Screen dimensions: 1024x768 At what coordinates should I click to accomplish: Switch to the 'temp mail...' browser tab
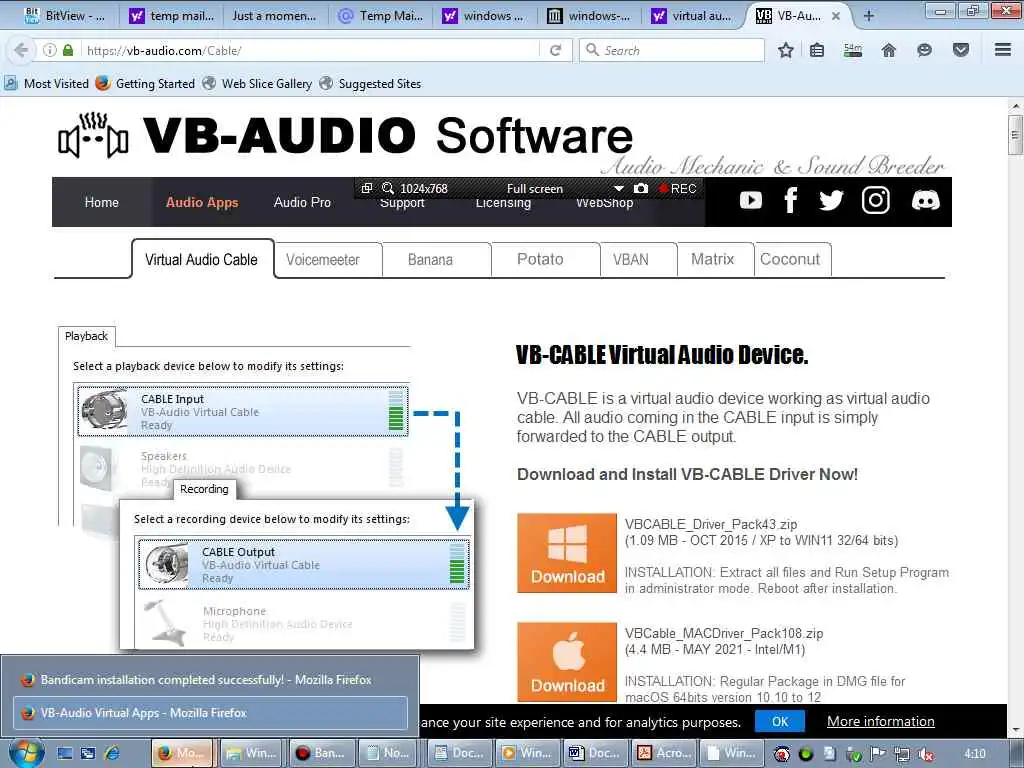[x=173, y=16]
